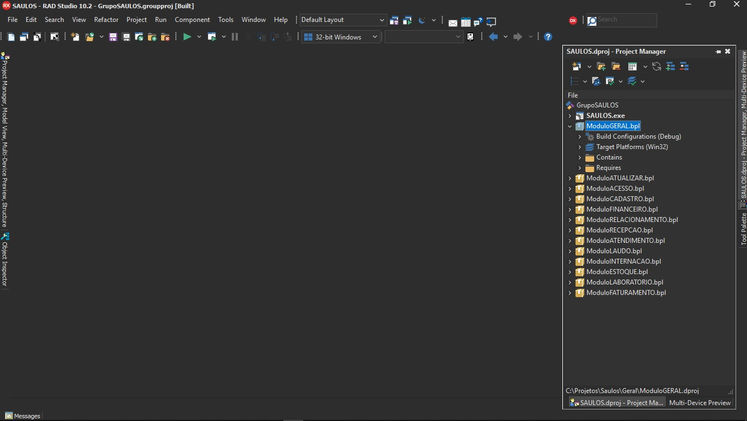The image size is (747, 421).
Task: Click Add Existing Project folder-plus icon
Action: [601, 67]
